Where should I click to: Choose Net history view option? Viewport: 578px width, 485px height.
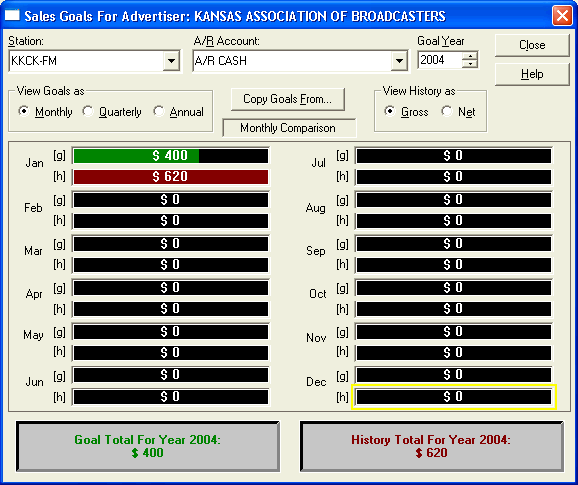[447, 111]
